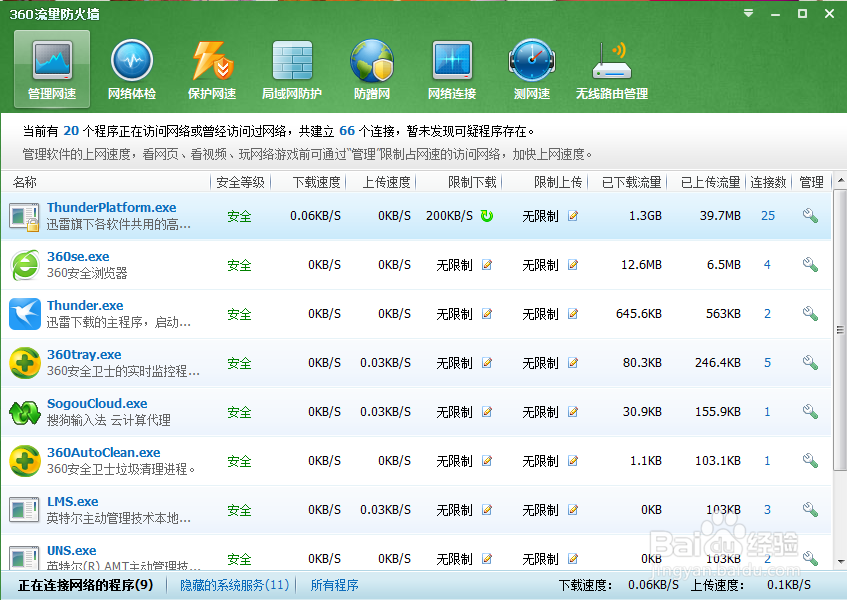
Task: Edit upload limit for 360se.exe
Action: pyautogui.click(x=573, y=265)
